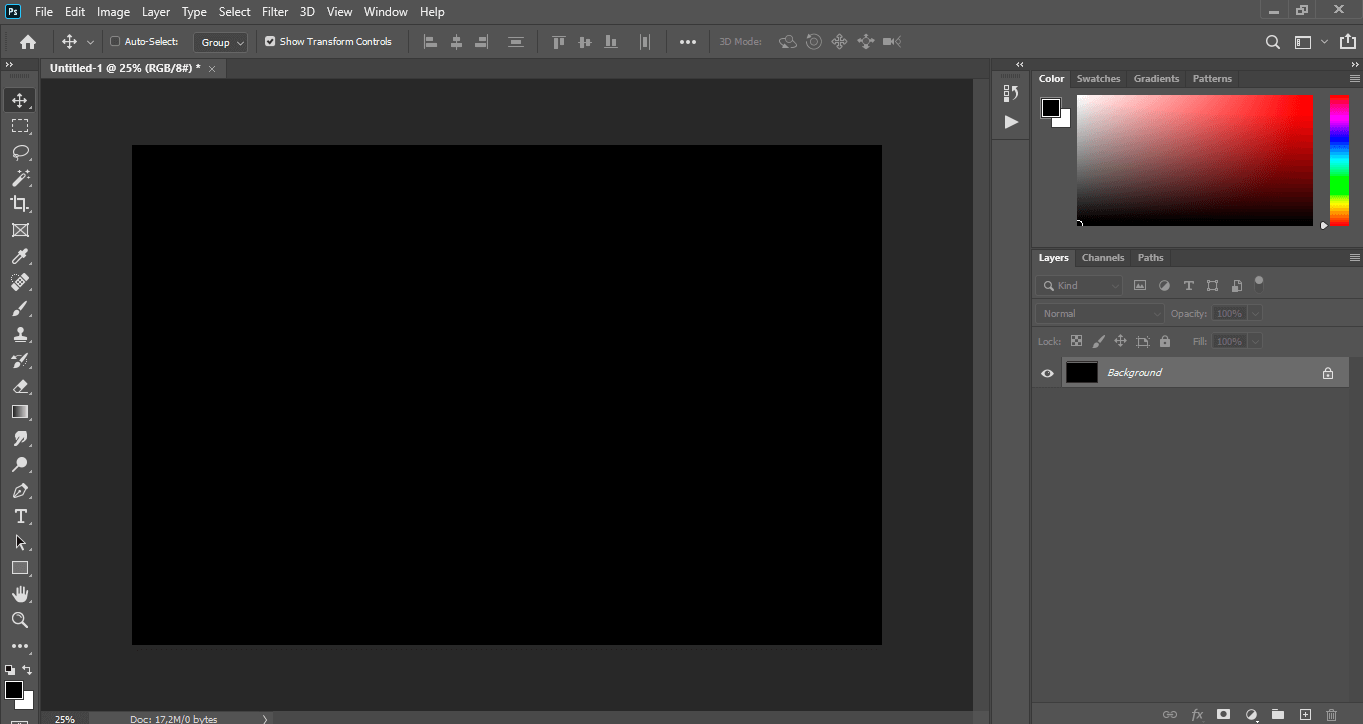The height and width of the screenshot is (724, 1363).
Task: Switch to the Paths tab
Action: [x=1151, y=258]
